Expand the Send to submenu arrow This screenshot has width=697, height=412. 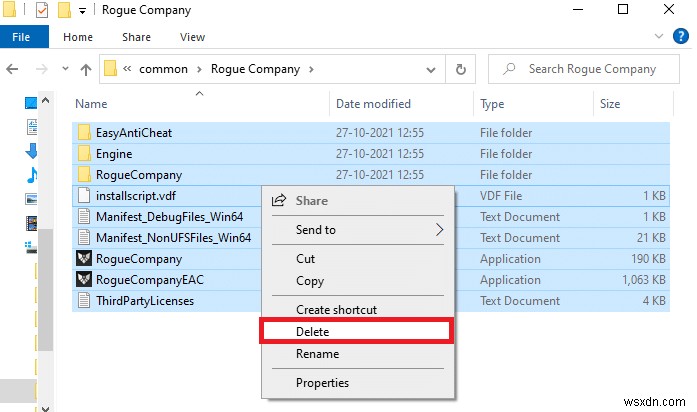tap(439, 229)
